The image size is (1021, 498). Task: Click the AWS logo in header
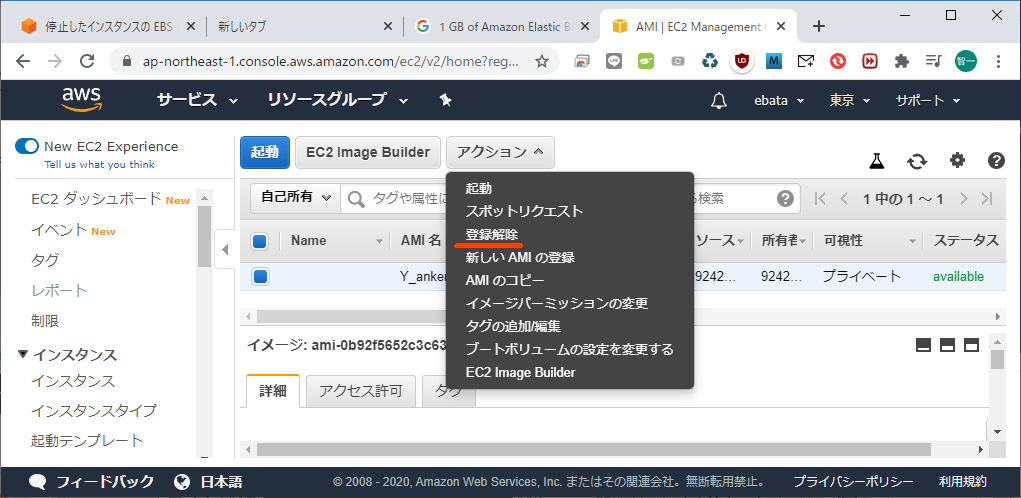[81, 99]
